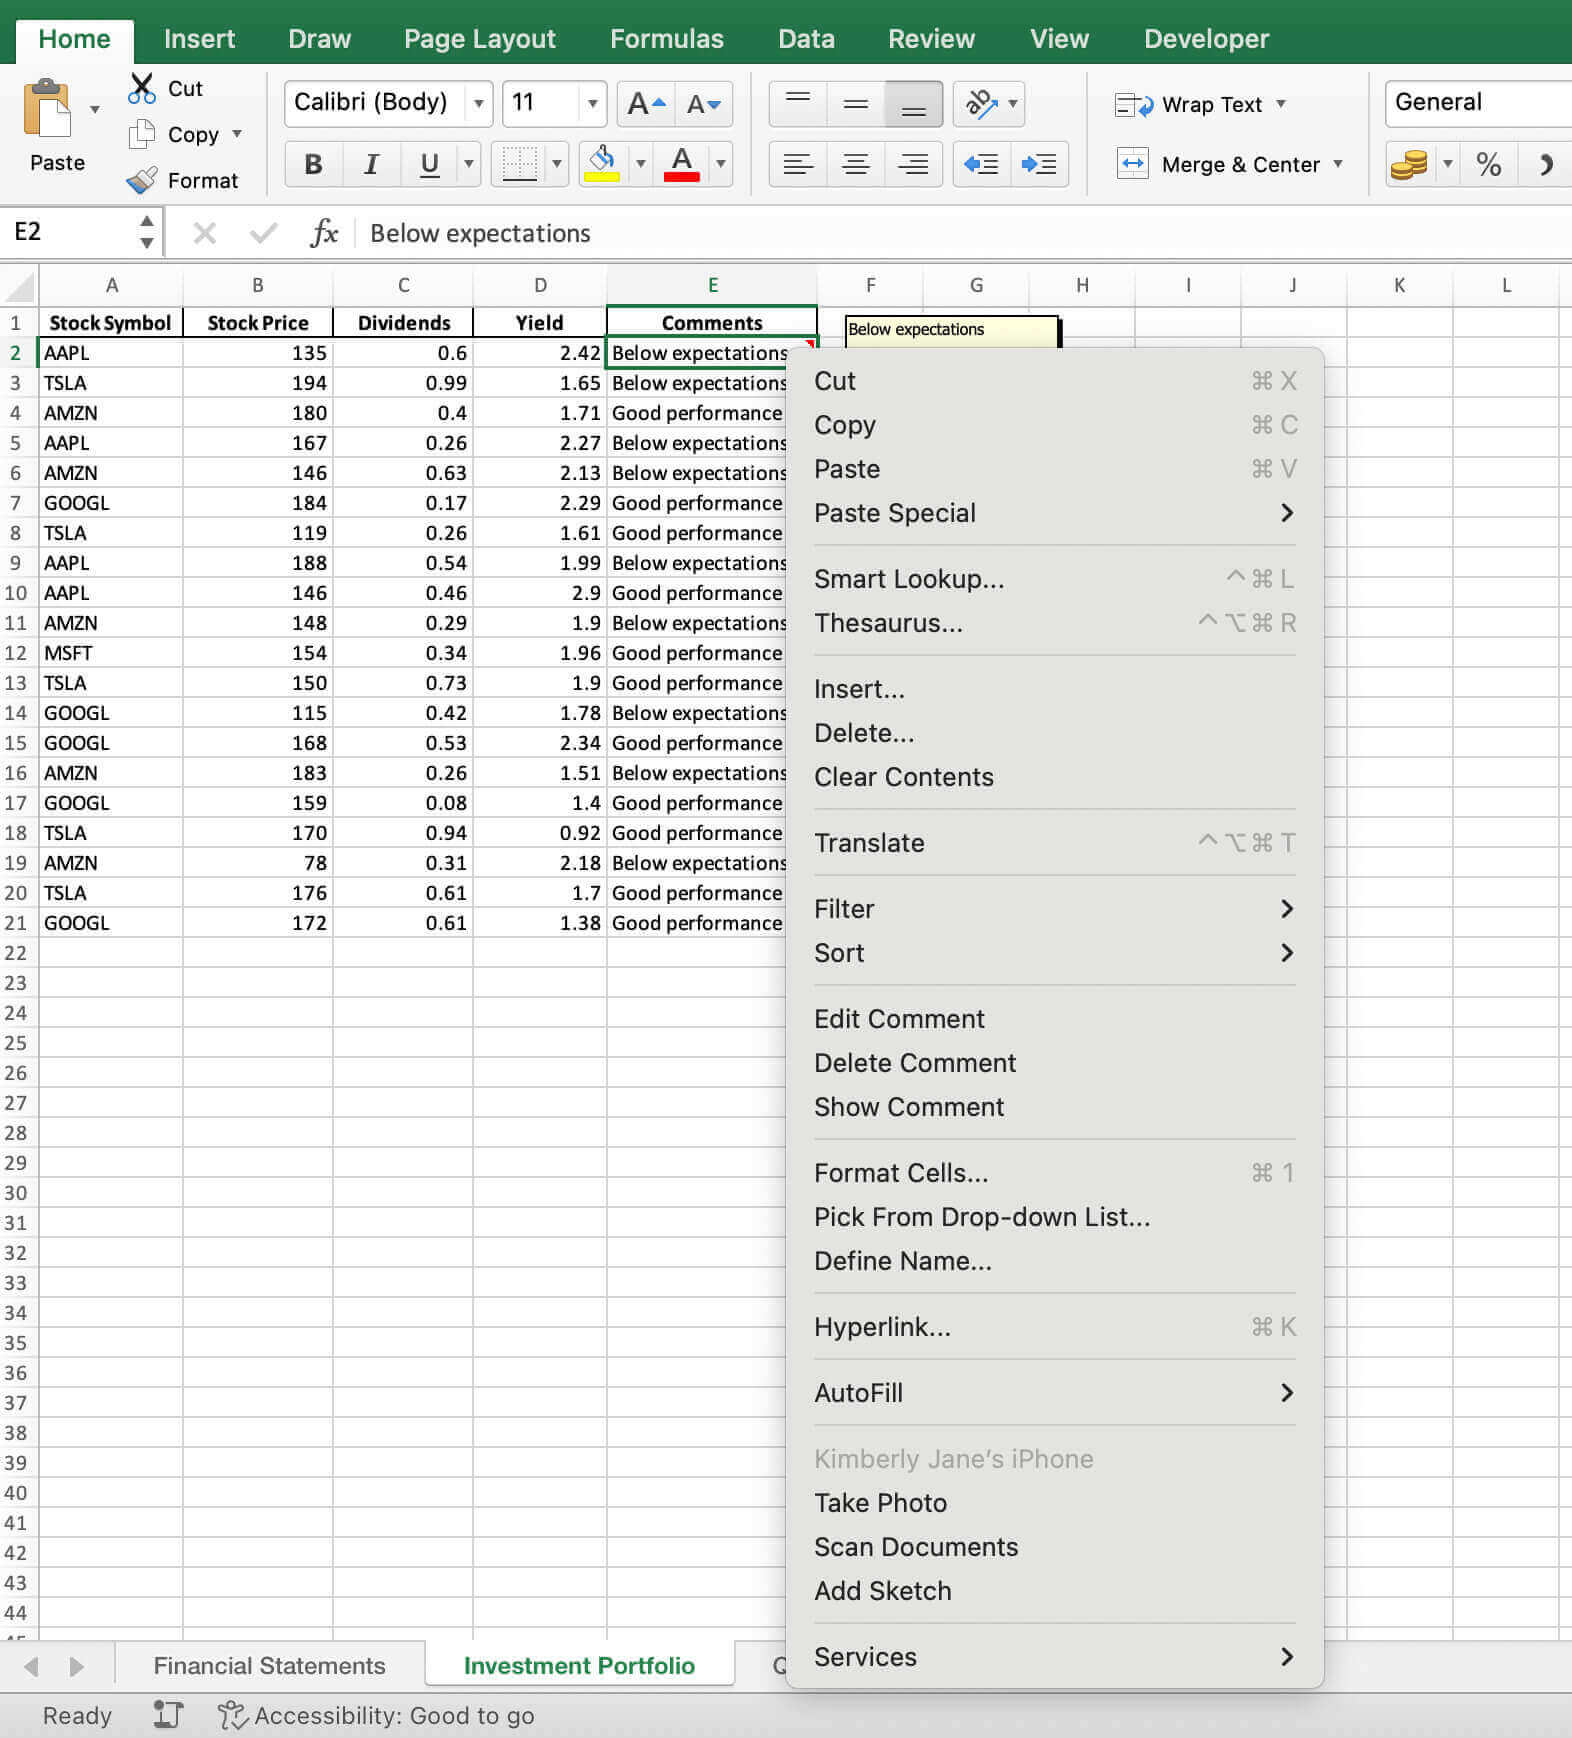Switch to the Insert ribbon tab
The image size is (1572, 1738).
click(199, 39)
